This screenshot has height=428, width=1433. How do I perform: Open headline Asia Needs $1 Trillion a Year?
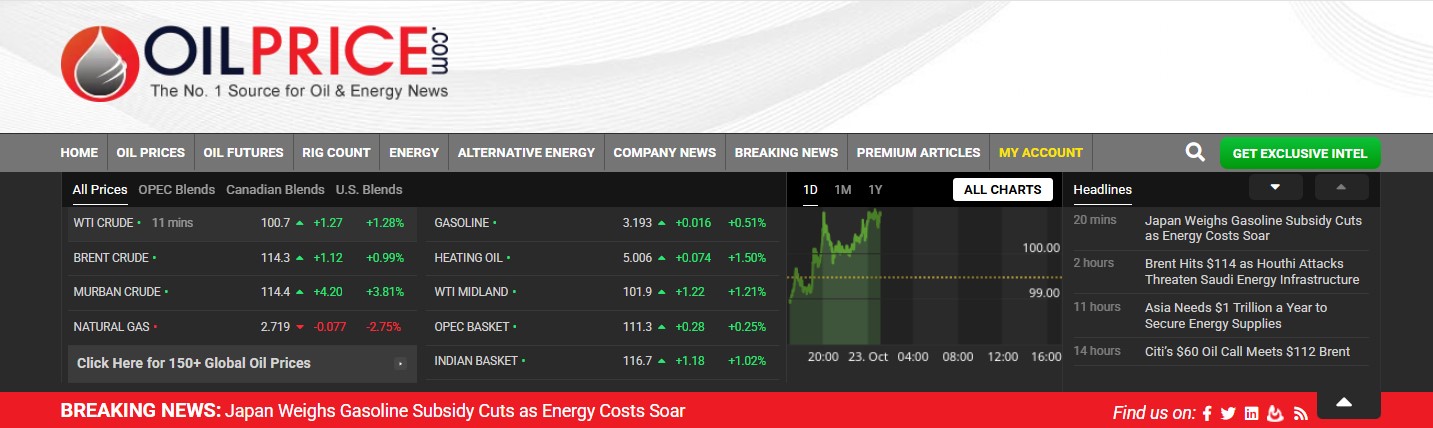[1236, 315]
